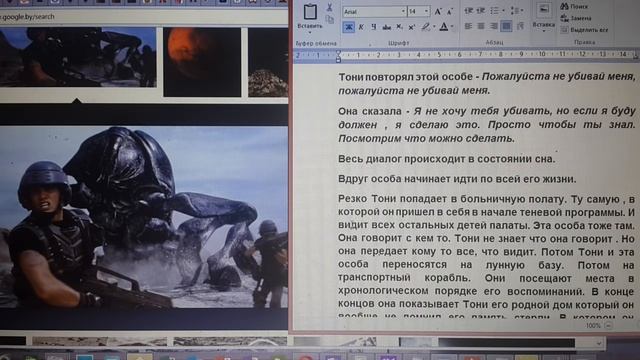Click the Paste clipboard icon in WordPad
The height and width of the screenshot is (360, 640).
310,11
